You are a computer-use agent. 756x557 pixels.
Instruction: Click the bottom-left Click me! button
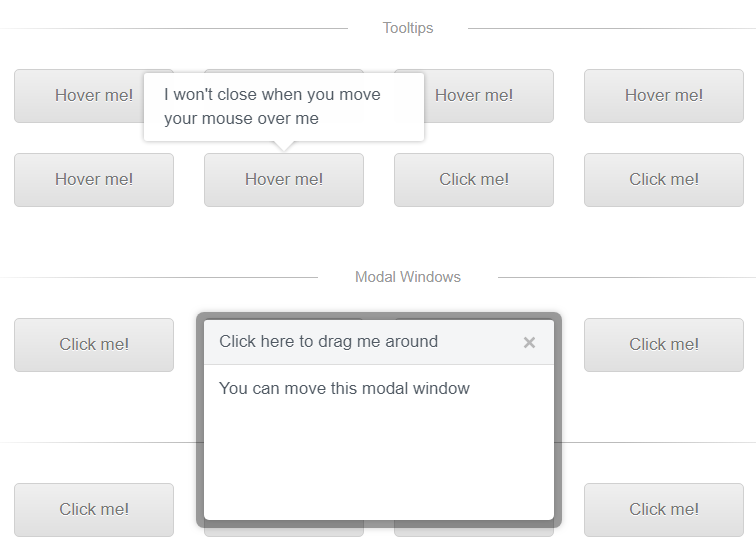[x=94, y=510]
